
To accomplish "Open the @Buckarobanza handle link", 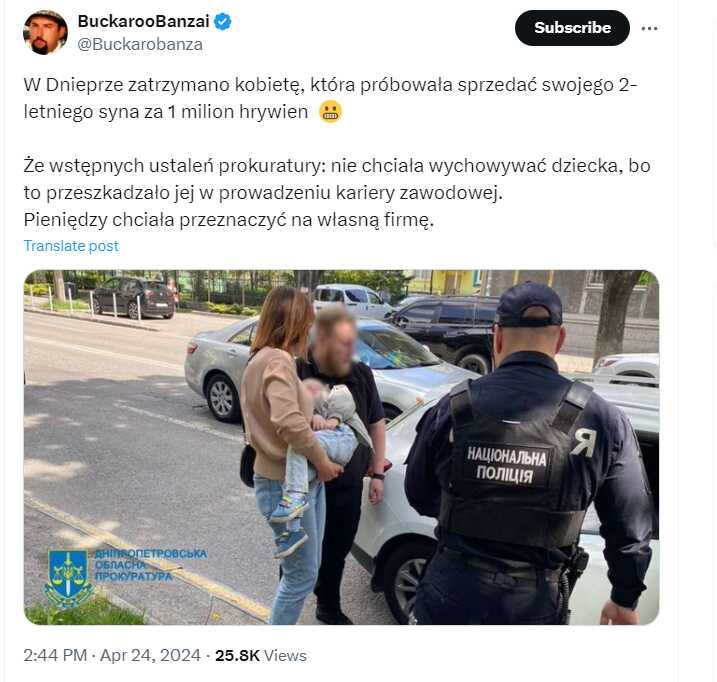I will (x=140, y=44).
